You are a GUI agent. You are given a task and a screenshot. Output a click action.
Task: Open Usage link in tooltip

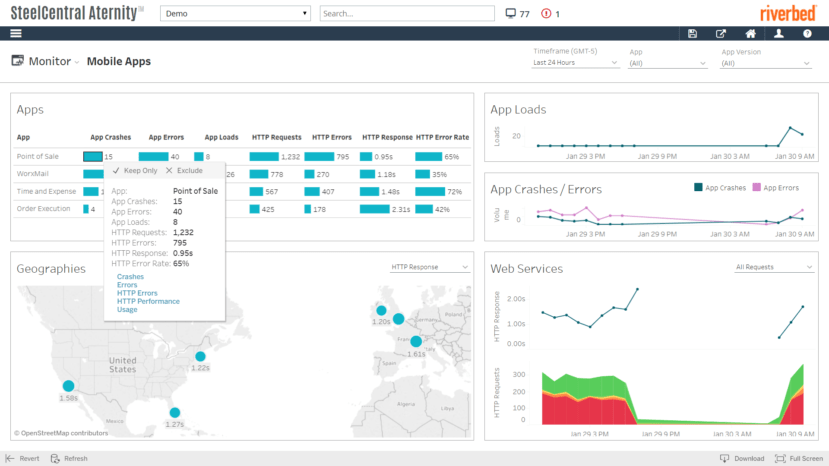coord(127,309)
